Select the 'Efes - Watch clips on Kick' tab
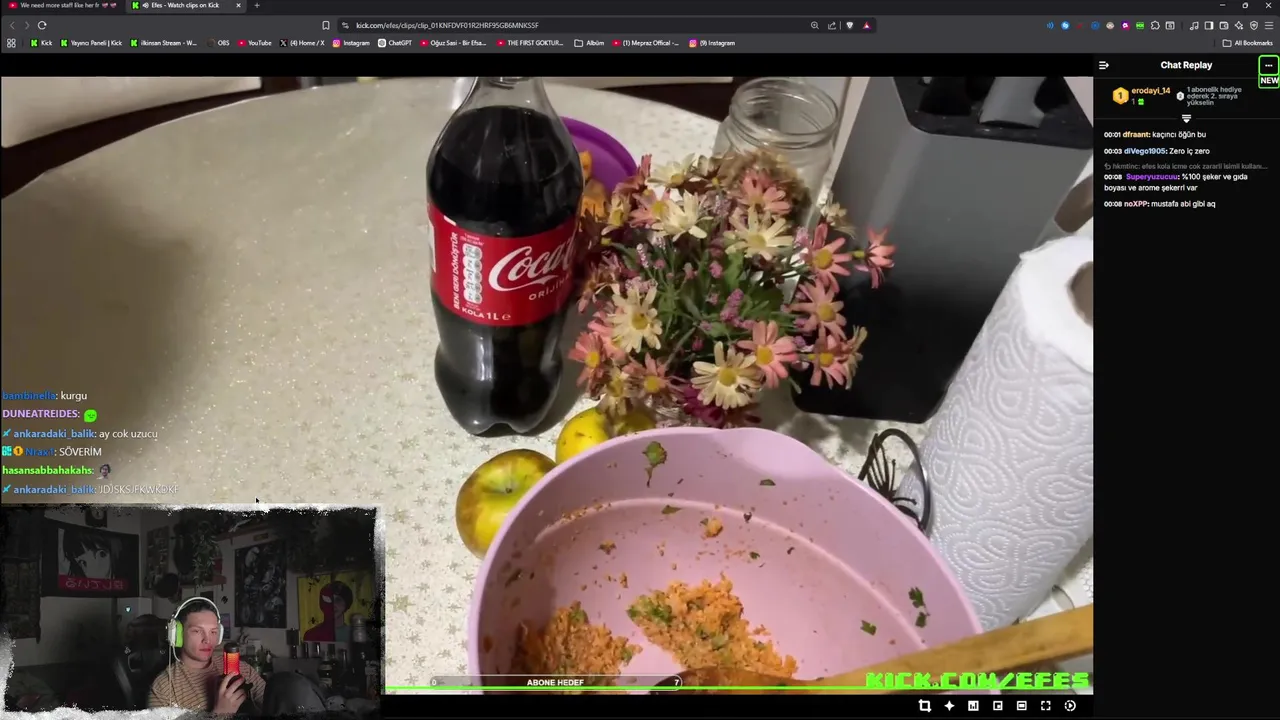The image size is (1280, 720). (184, 5)
